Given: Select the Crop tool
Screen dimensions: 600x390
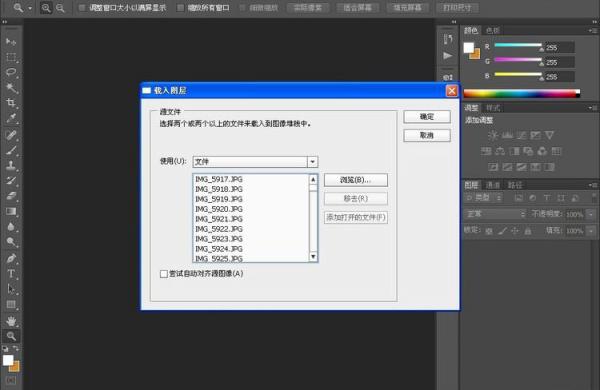Looking at the screenshot, I should [11, 103].
